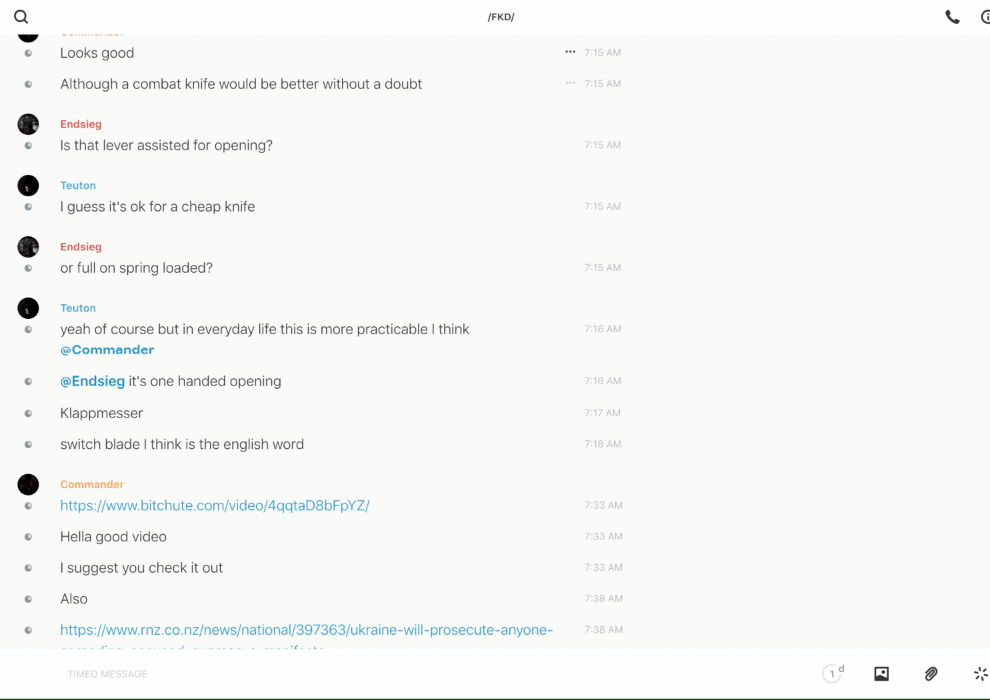Click the @Endsieg mention
The height and width of the screenshot is (700, 990).
coord(92,381)
